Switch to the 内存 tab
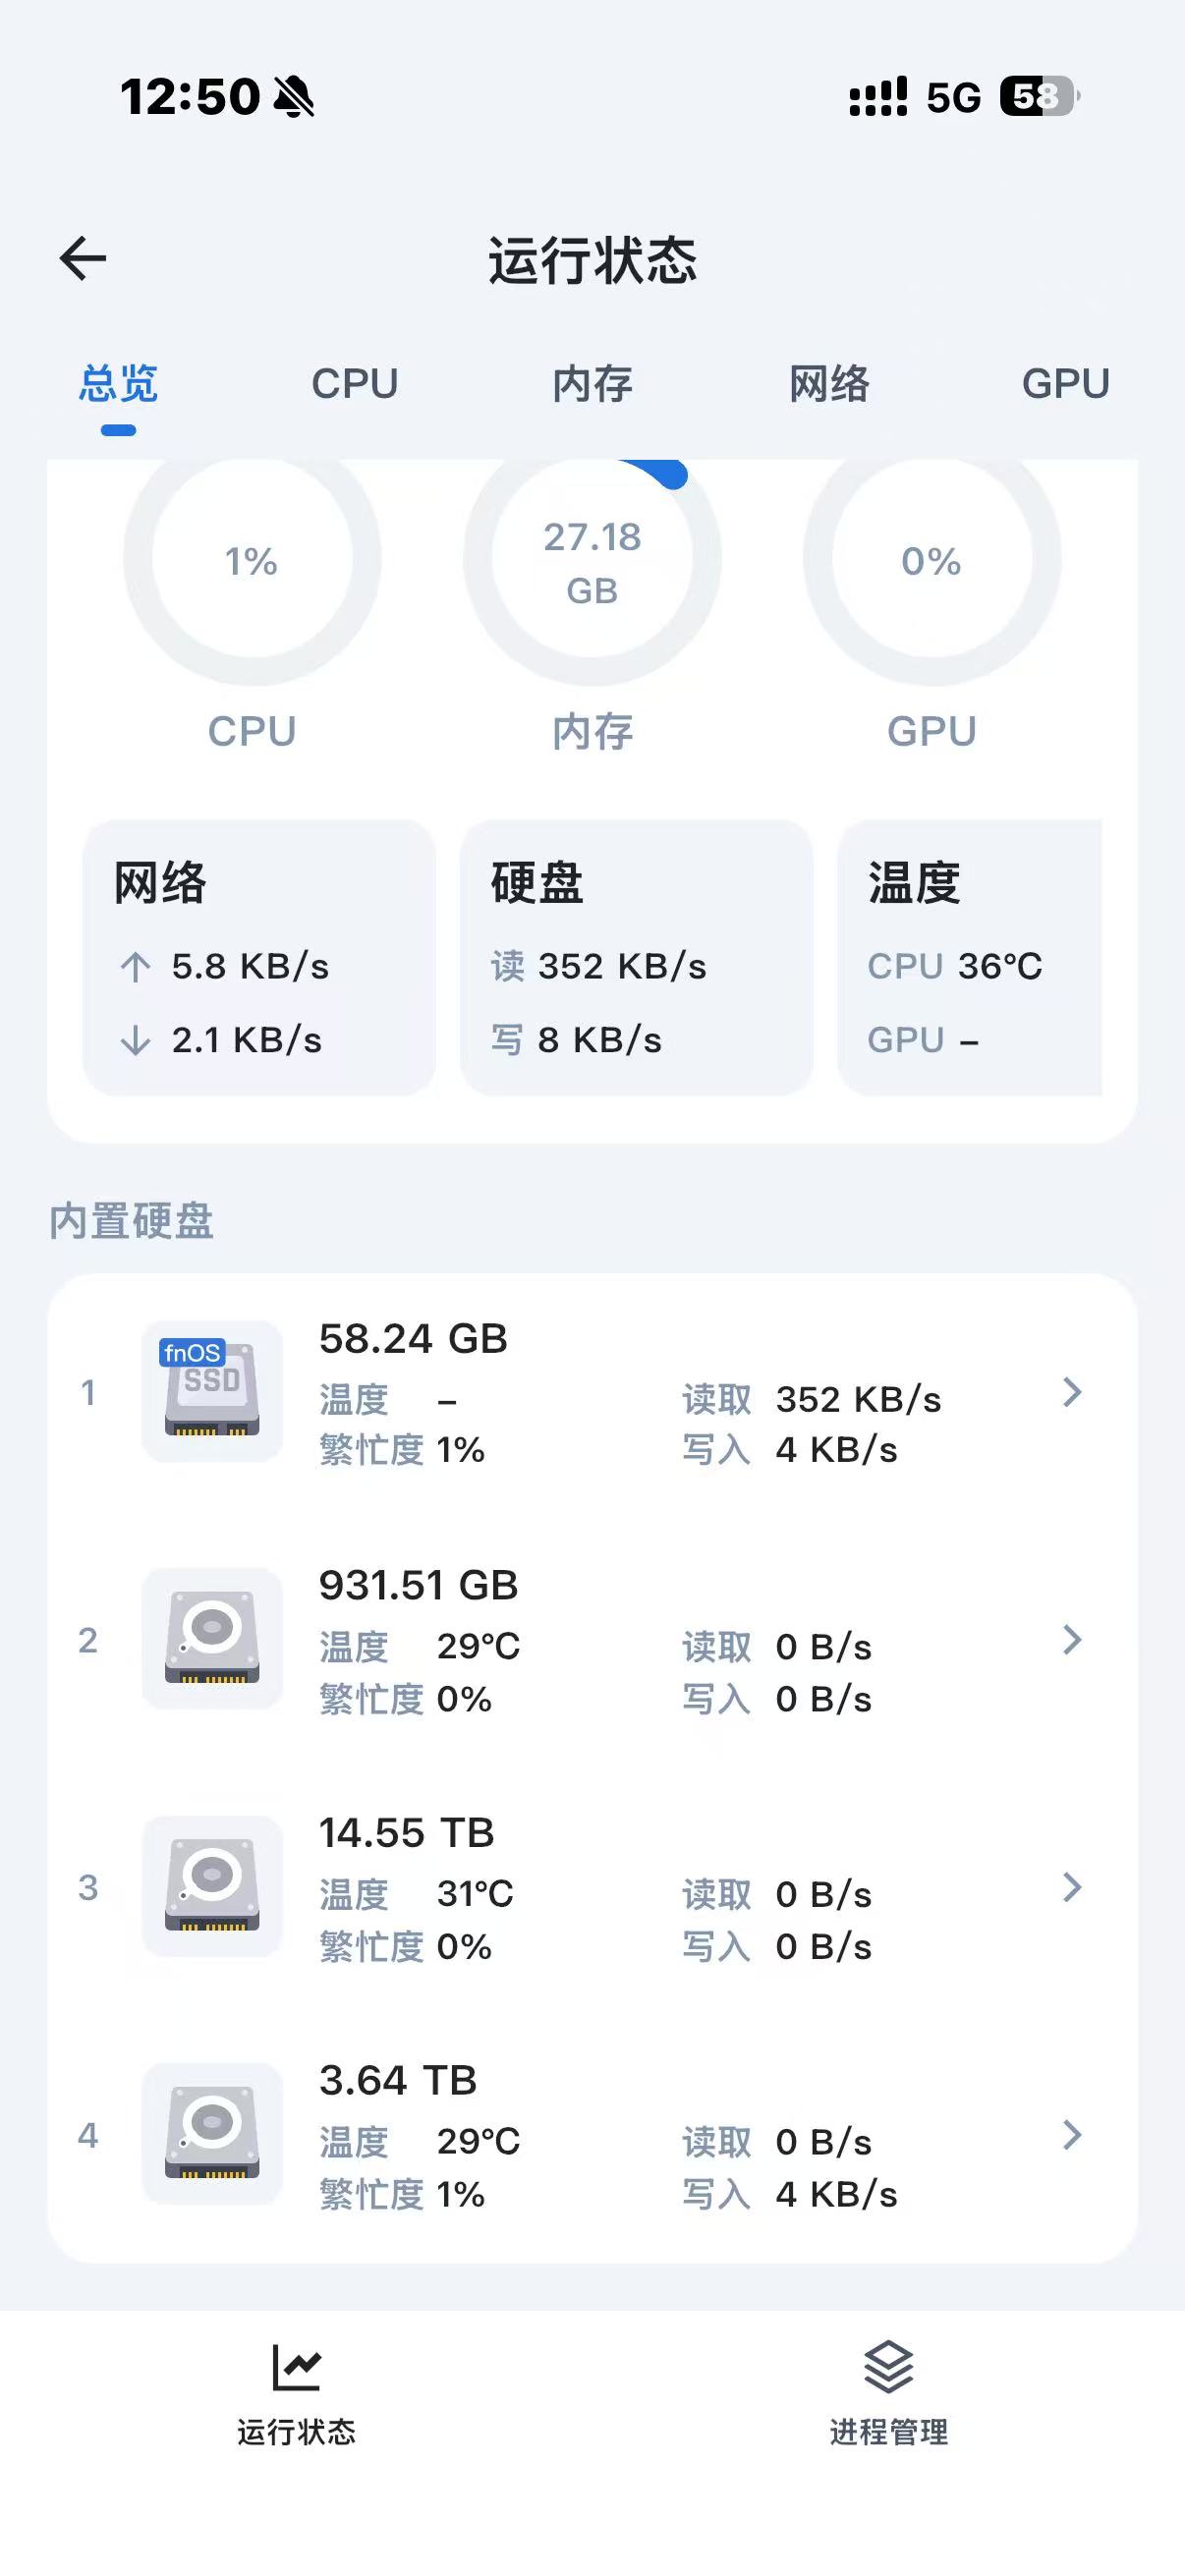Screen dimensions: 1185x2576 pos(592,384)
